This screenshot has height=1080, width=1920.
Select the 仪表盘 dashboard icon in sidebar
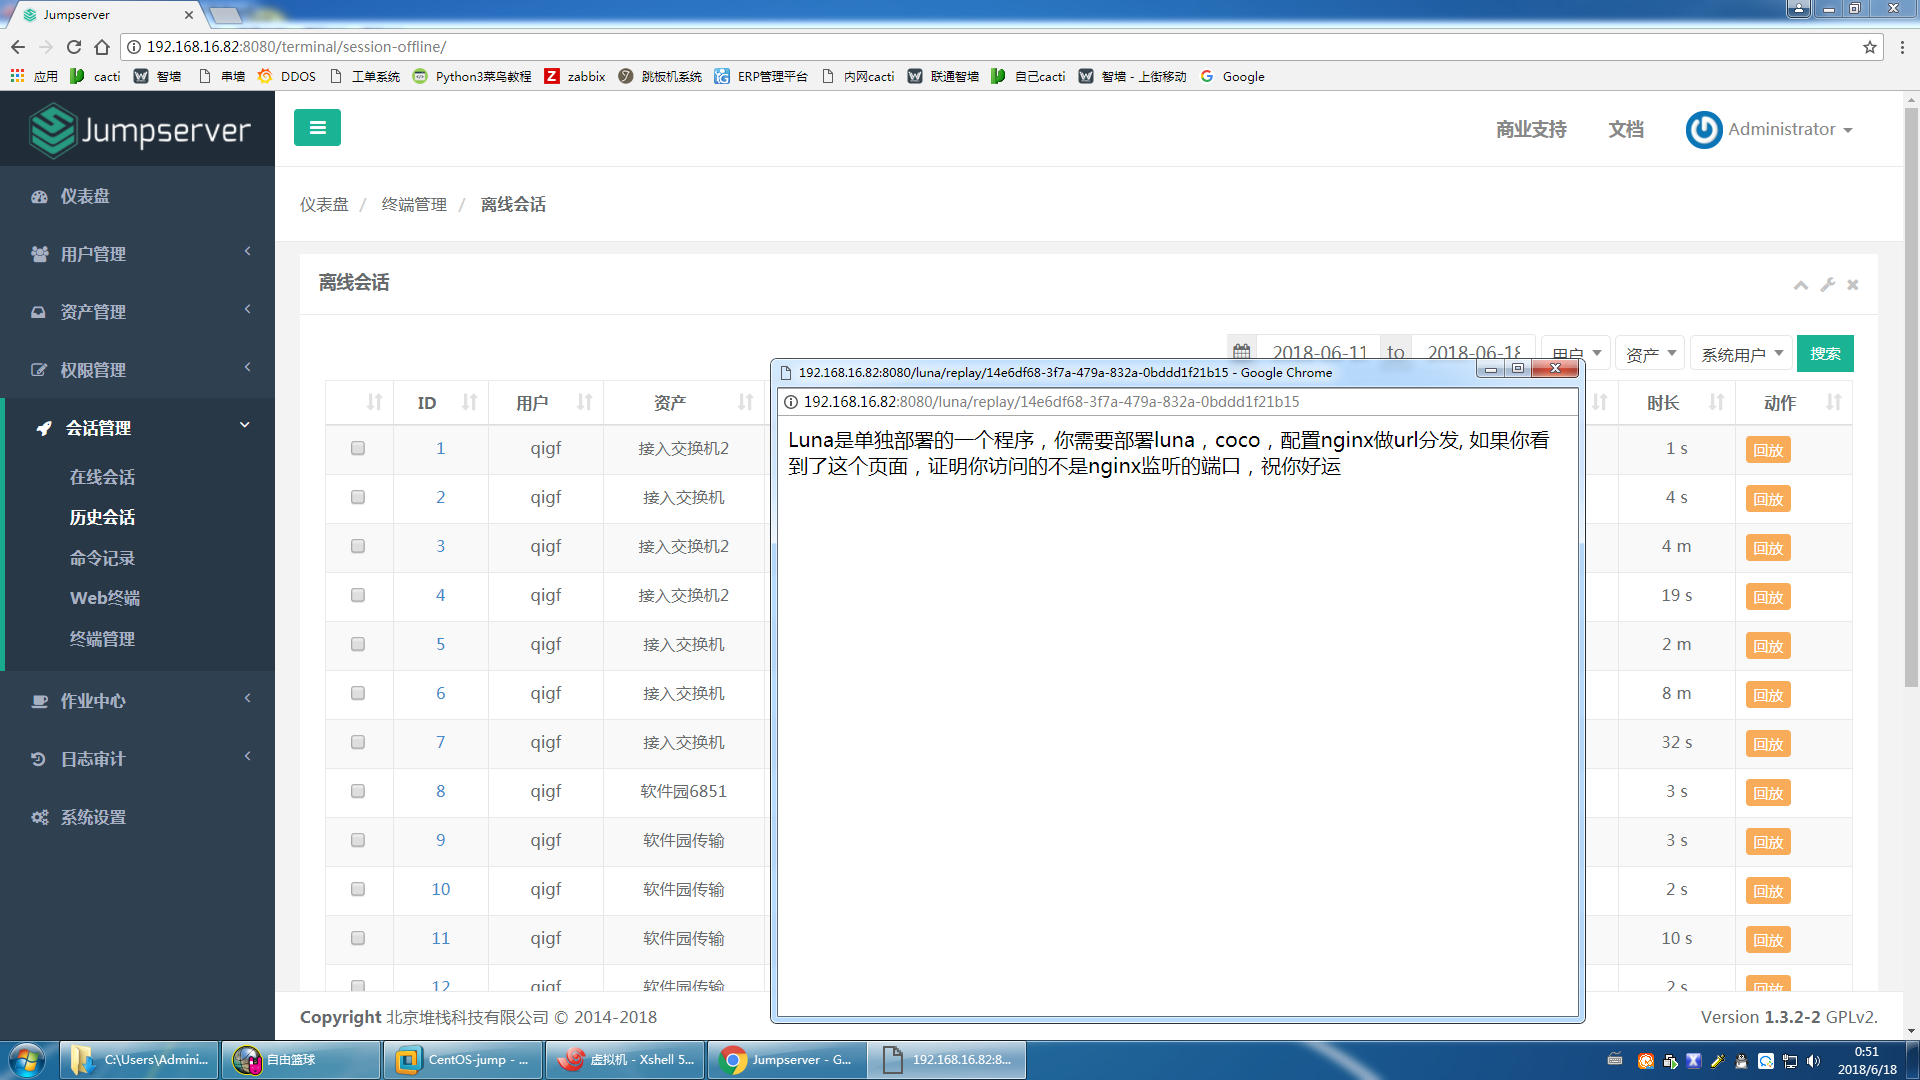coord(38,196)
